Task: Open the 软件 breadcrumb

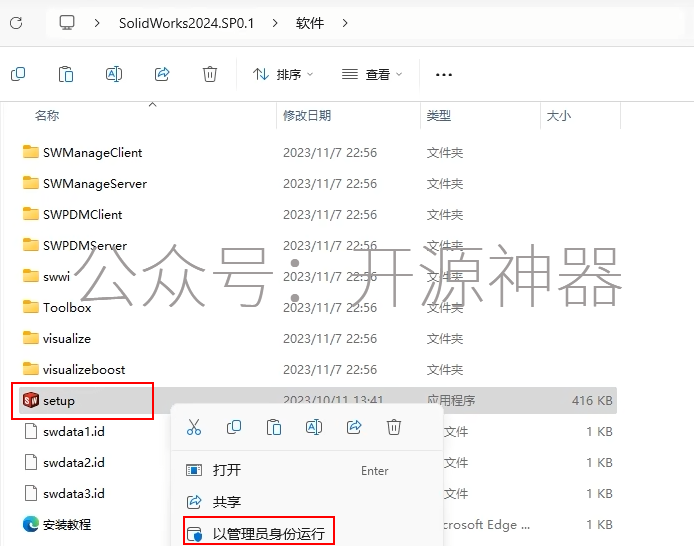Action: [310, 23]
